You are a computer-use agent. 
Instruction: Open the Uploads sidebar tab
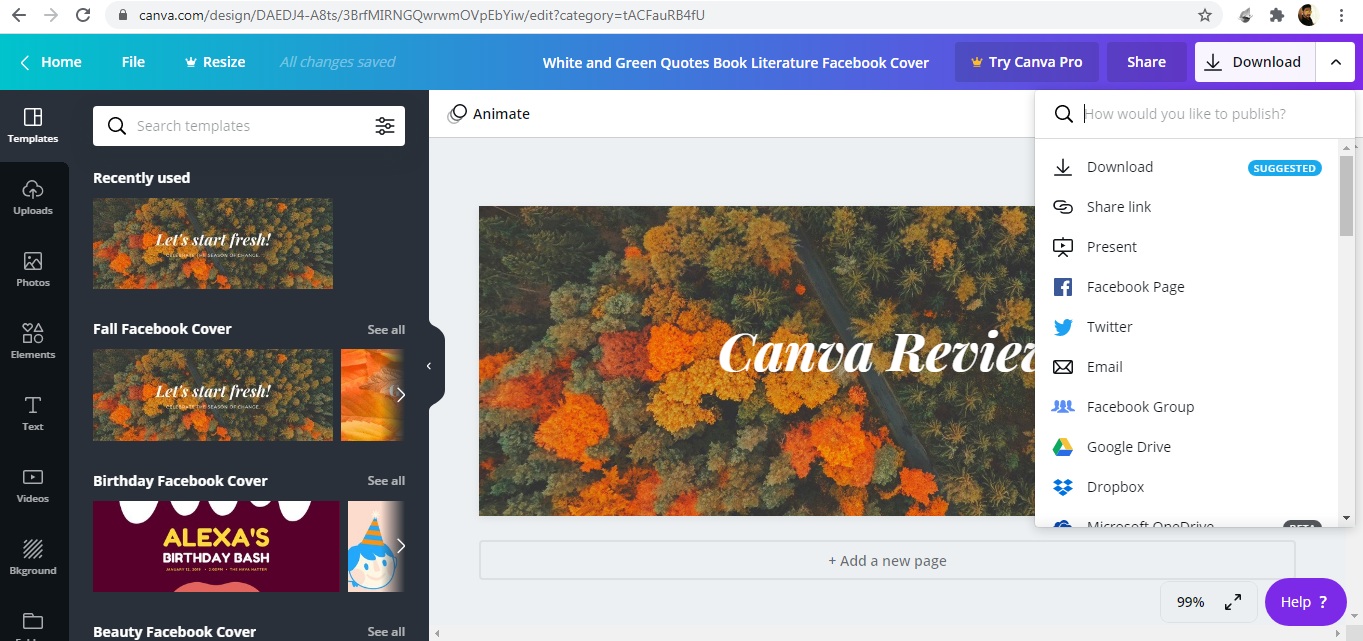33,198
